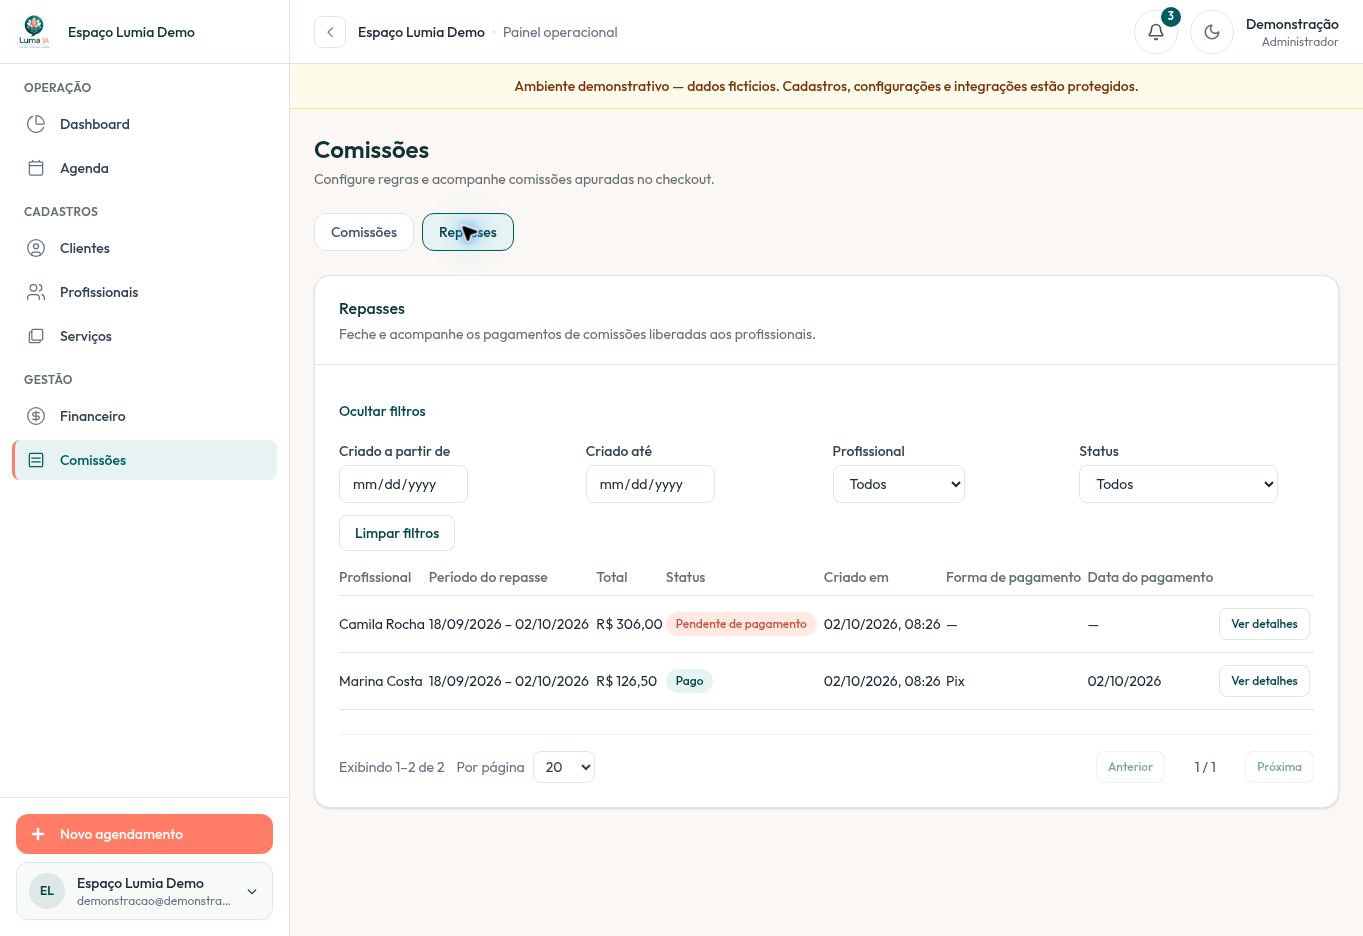Click the R$ 306,00 total value
The height and width of the screenshot is (936, 1363).
coord(629,624)
